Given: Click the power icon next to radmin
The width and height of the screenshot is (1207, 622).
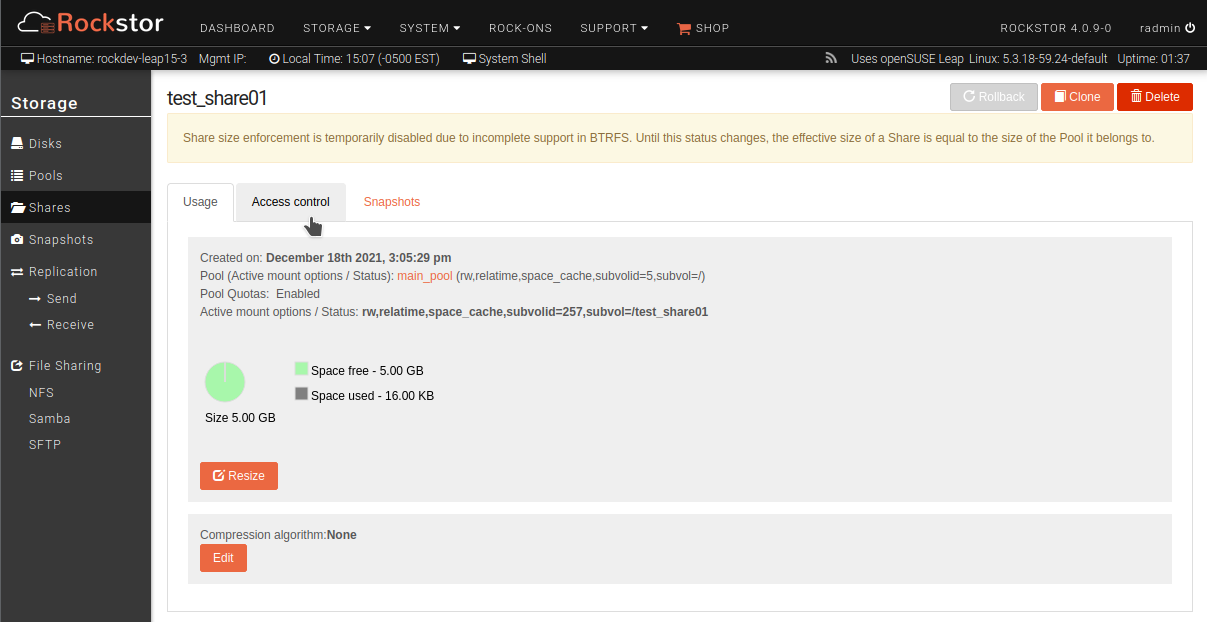Looking at the screenshot, I should pyautogui.click(x=1190, y=28).
